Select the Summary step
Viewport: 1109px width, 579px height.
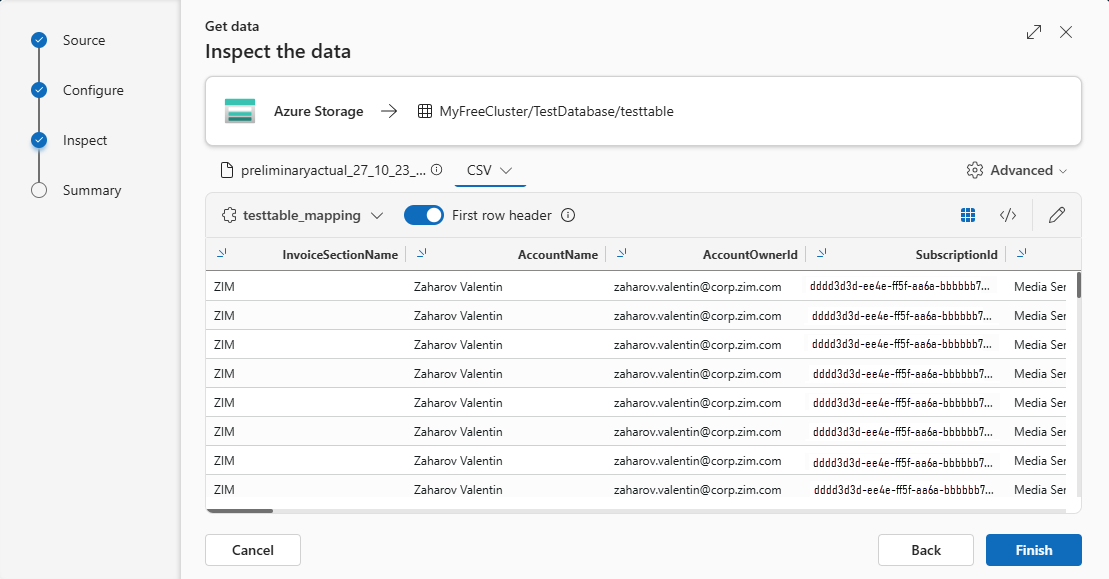91,190
